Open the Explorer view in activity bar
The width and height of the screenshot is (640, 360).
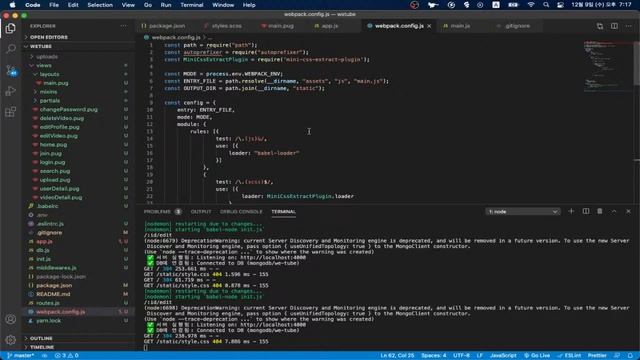coord(11,29)
